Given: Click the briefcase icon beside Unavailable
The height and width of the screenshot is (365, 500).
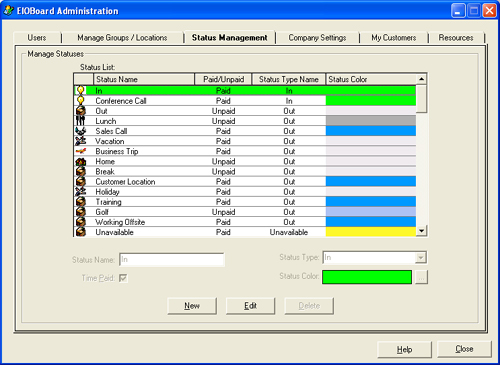Looking at the screenshot, I should (81, 232).
